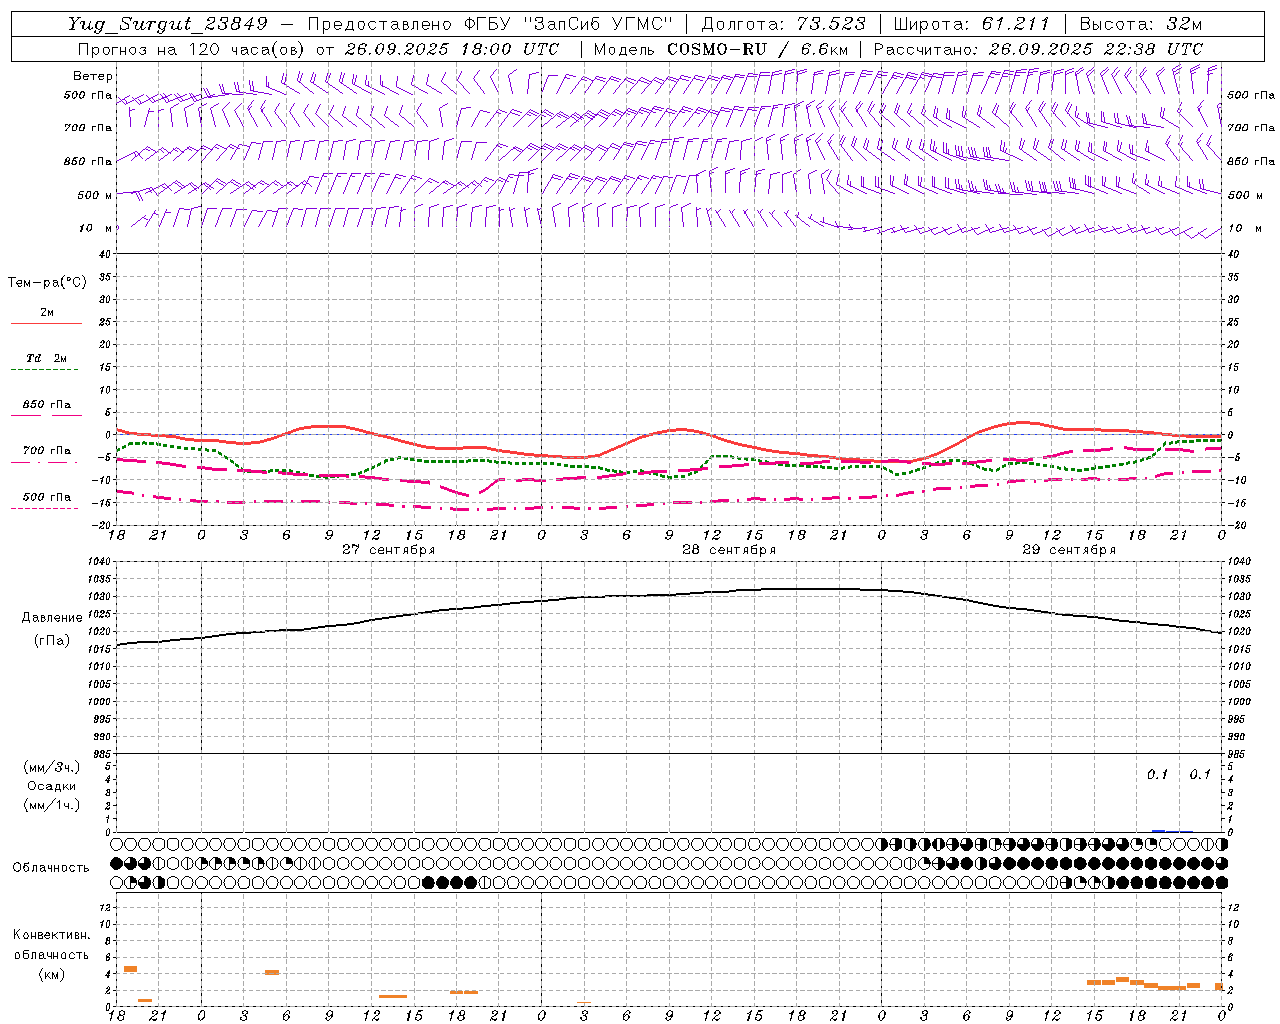This screenshot has height=1024, width=1280.
Task: Click the 'Долгота: 73.523' header field
Action: pyautogui.click(x=784, y=24)
